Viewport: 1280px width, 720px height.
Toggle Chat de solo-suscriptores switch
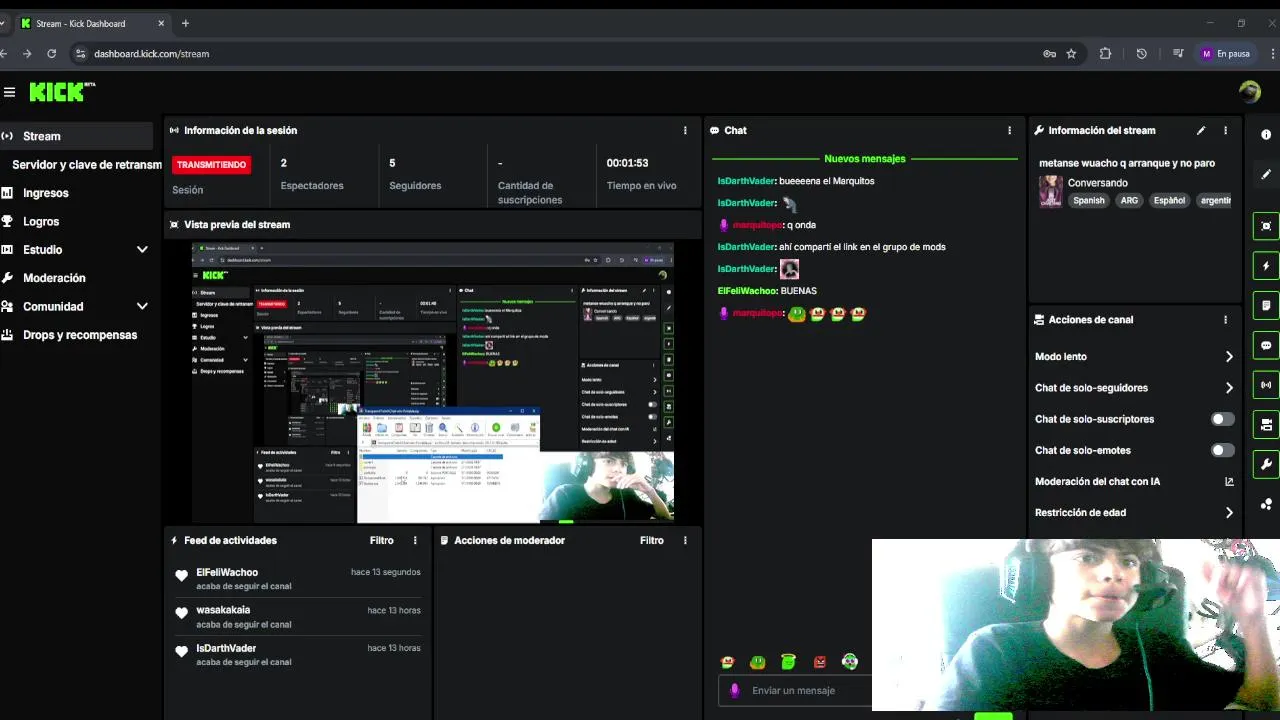[1222, 419]
